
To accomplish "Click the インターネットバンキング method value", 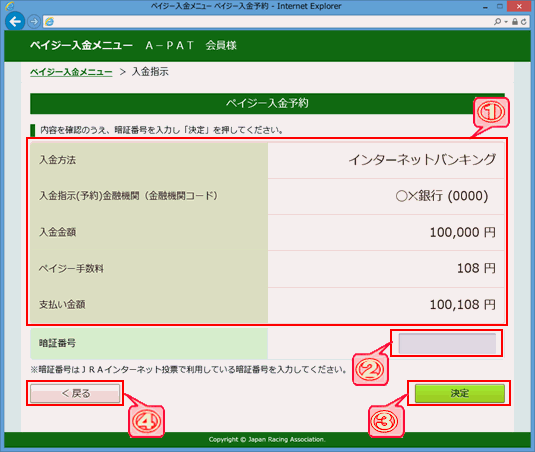I will (x=422, y=160).
